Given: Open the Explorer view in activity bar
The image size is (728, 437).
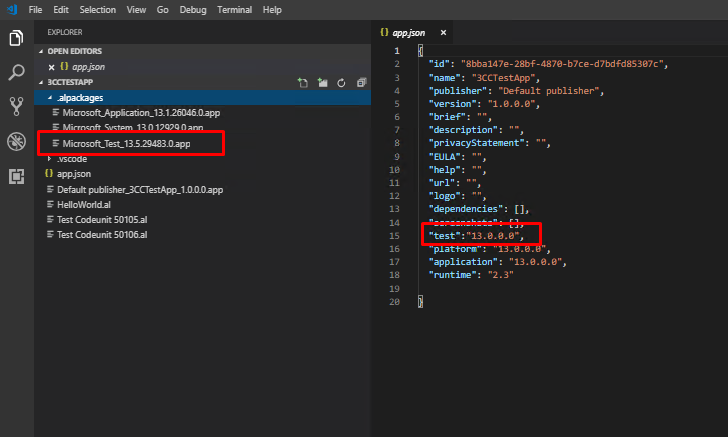Looking at the screenshot, I should (16, 38).
